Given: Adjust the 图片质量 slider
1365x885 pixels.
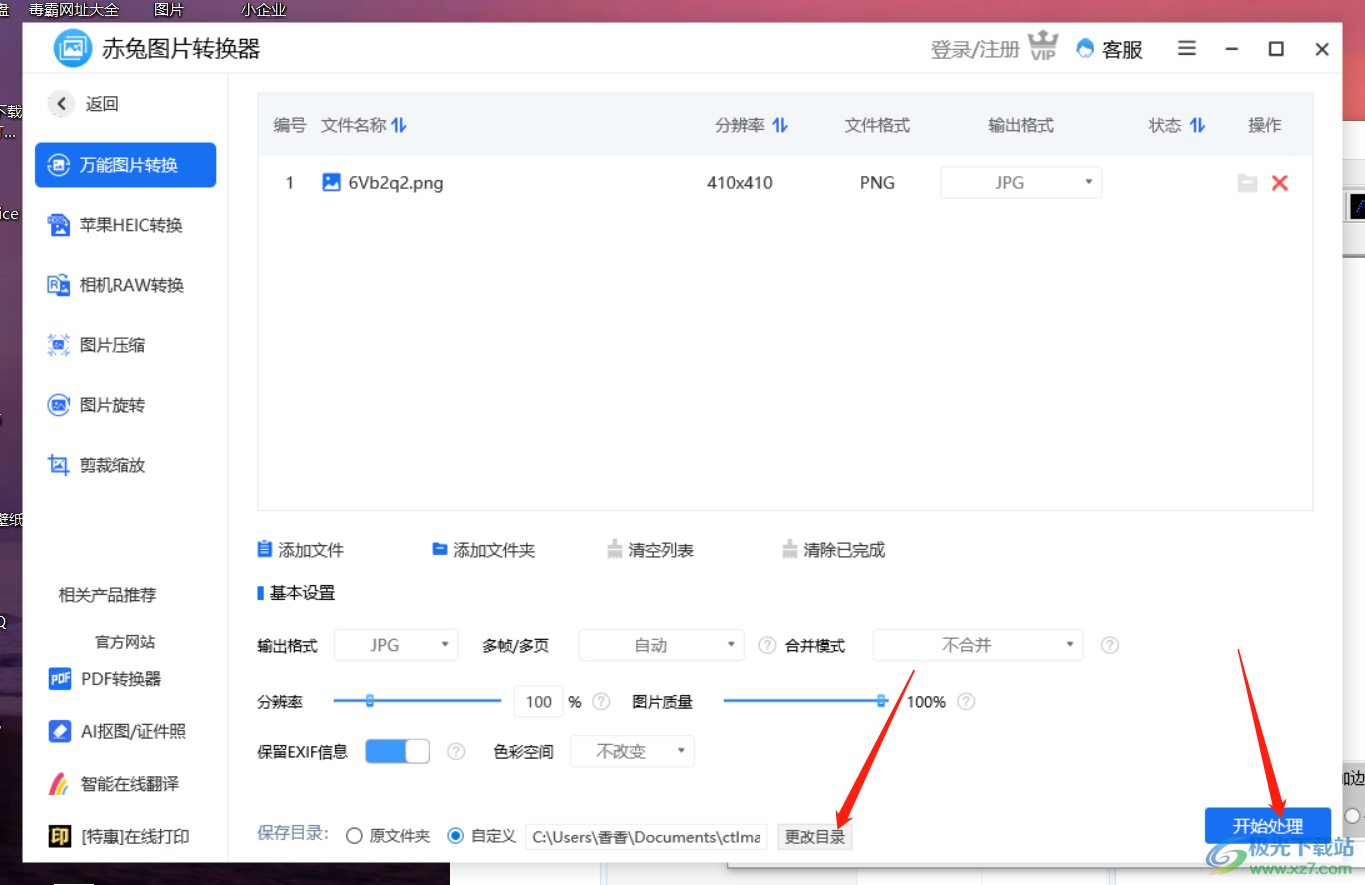Looking at the screenshot, I should point(806,701).
